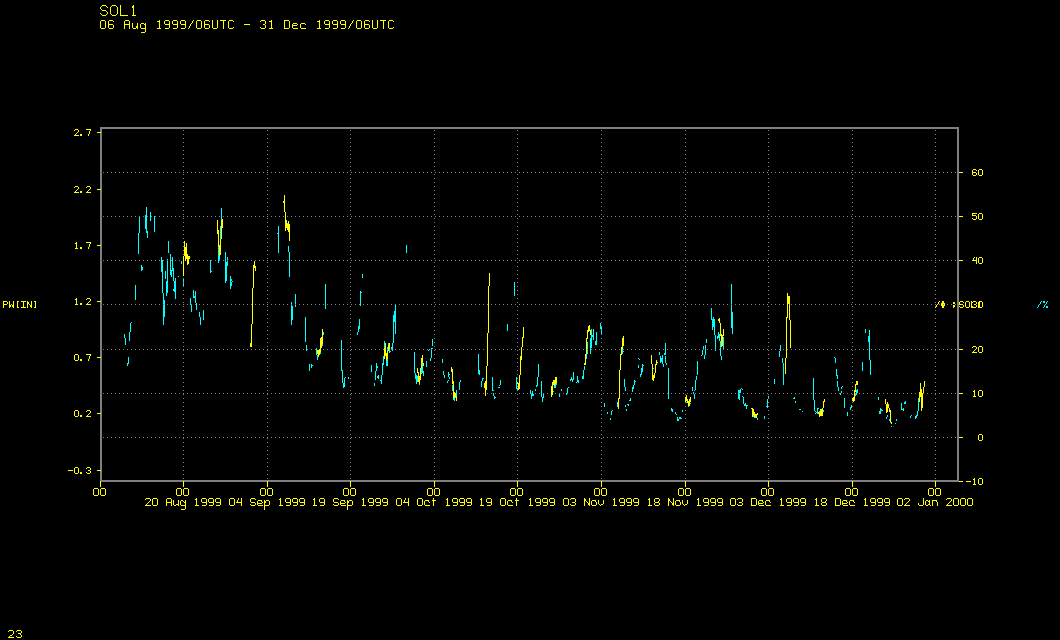Click the first 00 label on time axis
This screenshot has height=640, width=1060.
click(100, 491)
